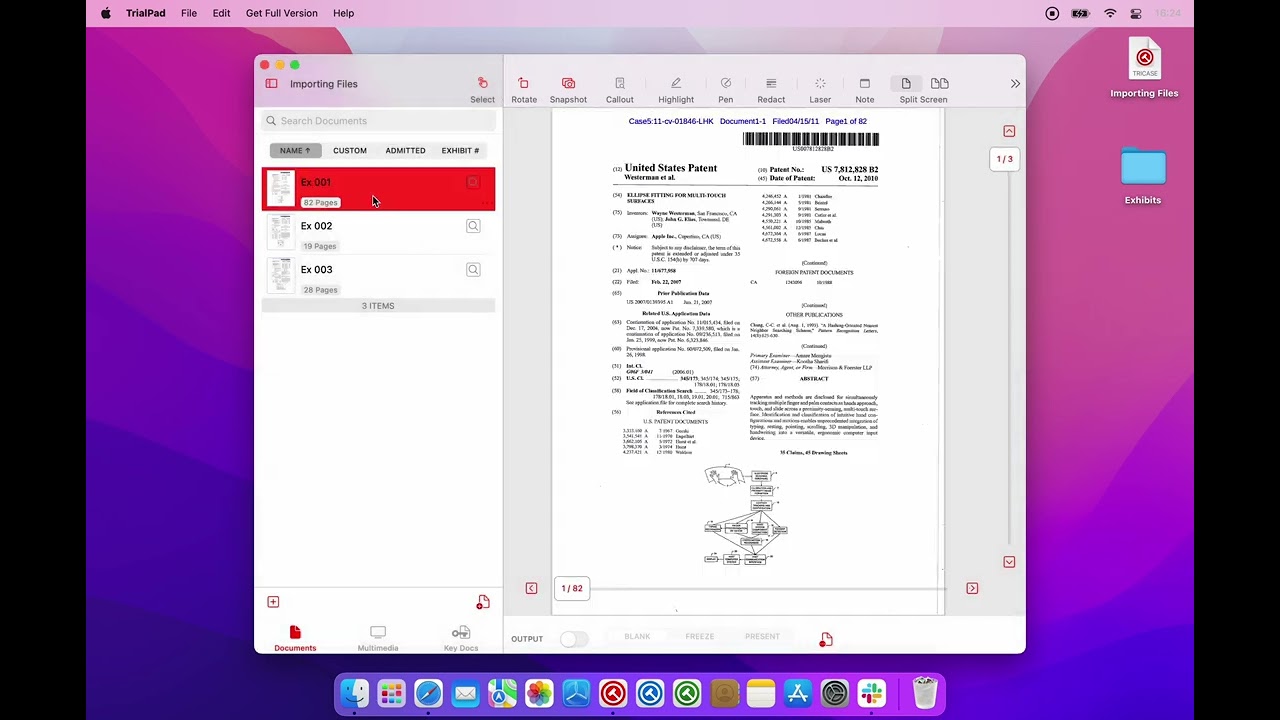
Task: Open the TrialPad menu
Action: 146,13
